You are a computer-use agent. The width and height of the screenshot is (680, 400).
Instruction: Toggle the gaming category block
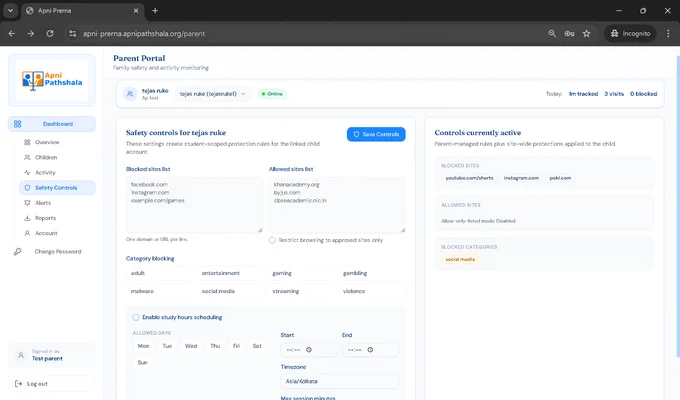[x=301, y=273]
